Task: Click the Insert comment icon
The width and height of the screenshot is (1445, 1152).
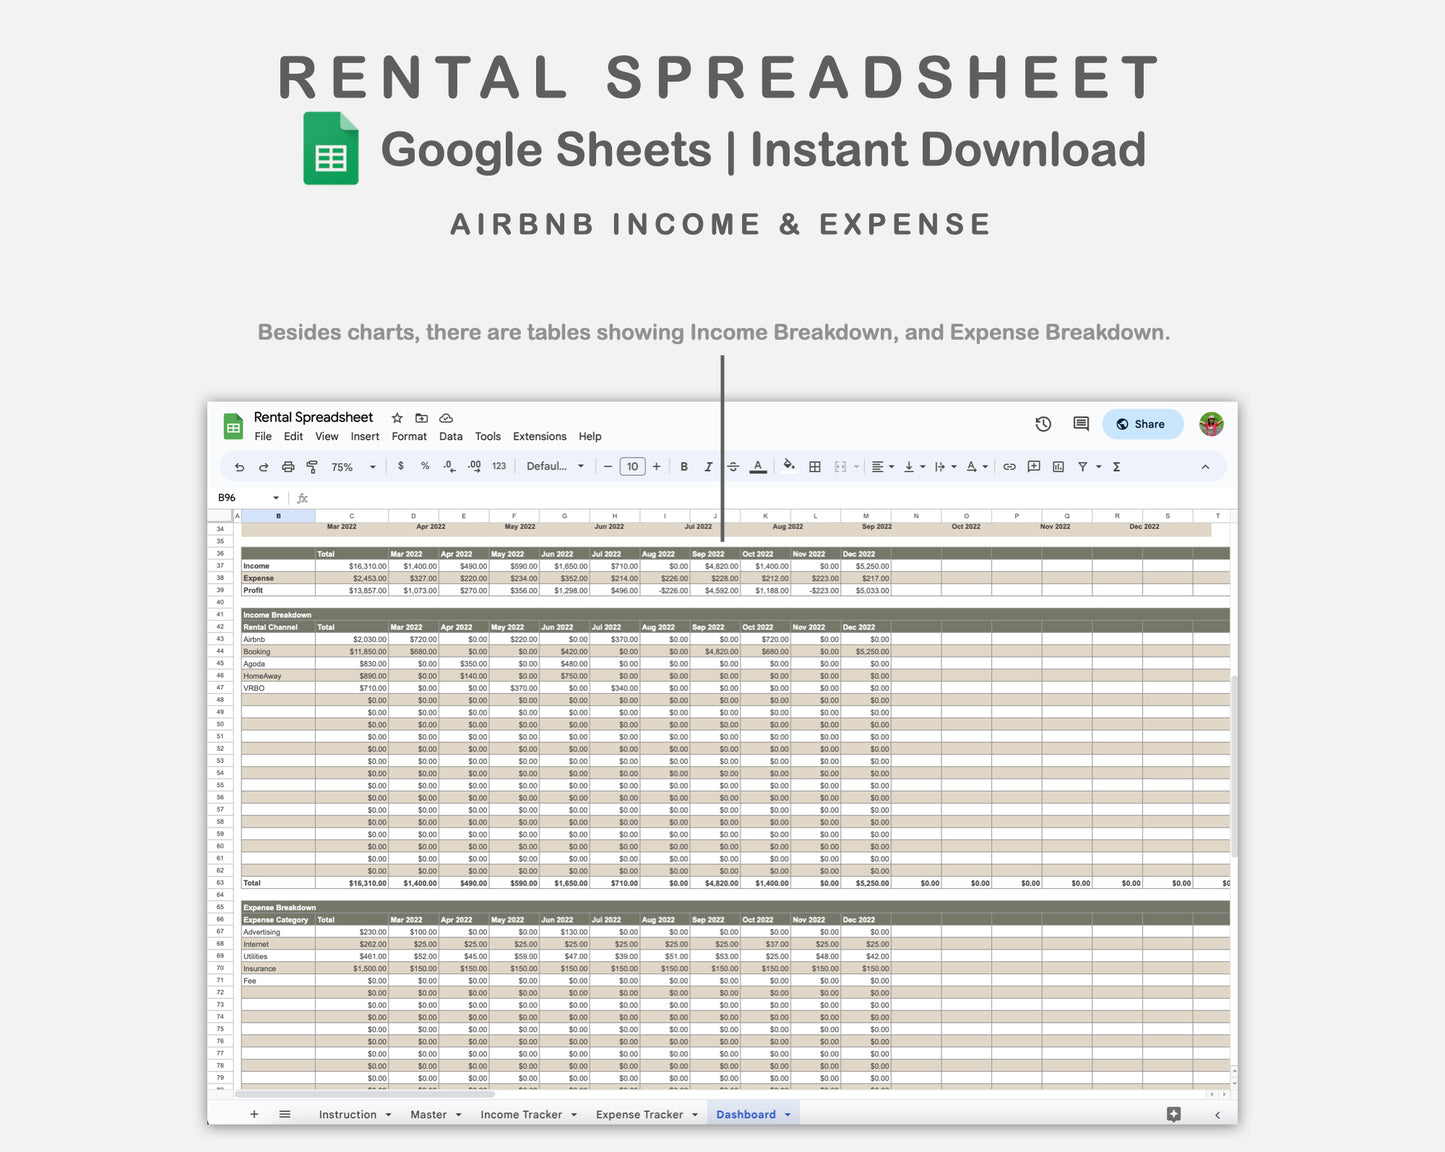Action: click(1035, 466)
